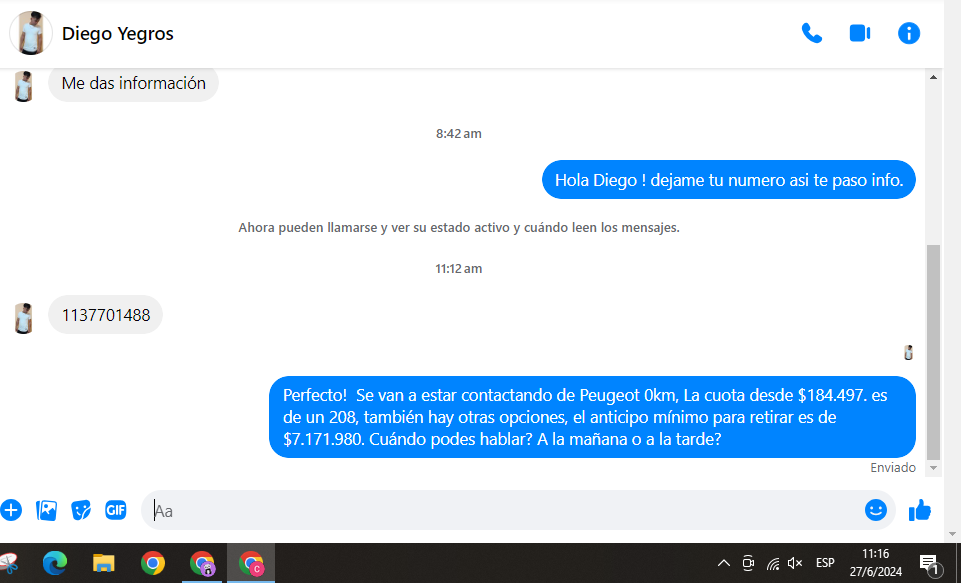Open Google Chrome from taskbar
This screenshot has height=583, width=961.
[153, 563]
